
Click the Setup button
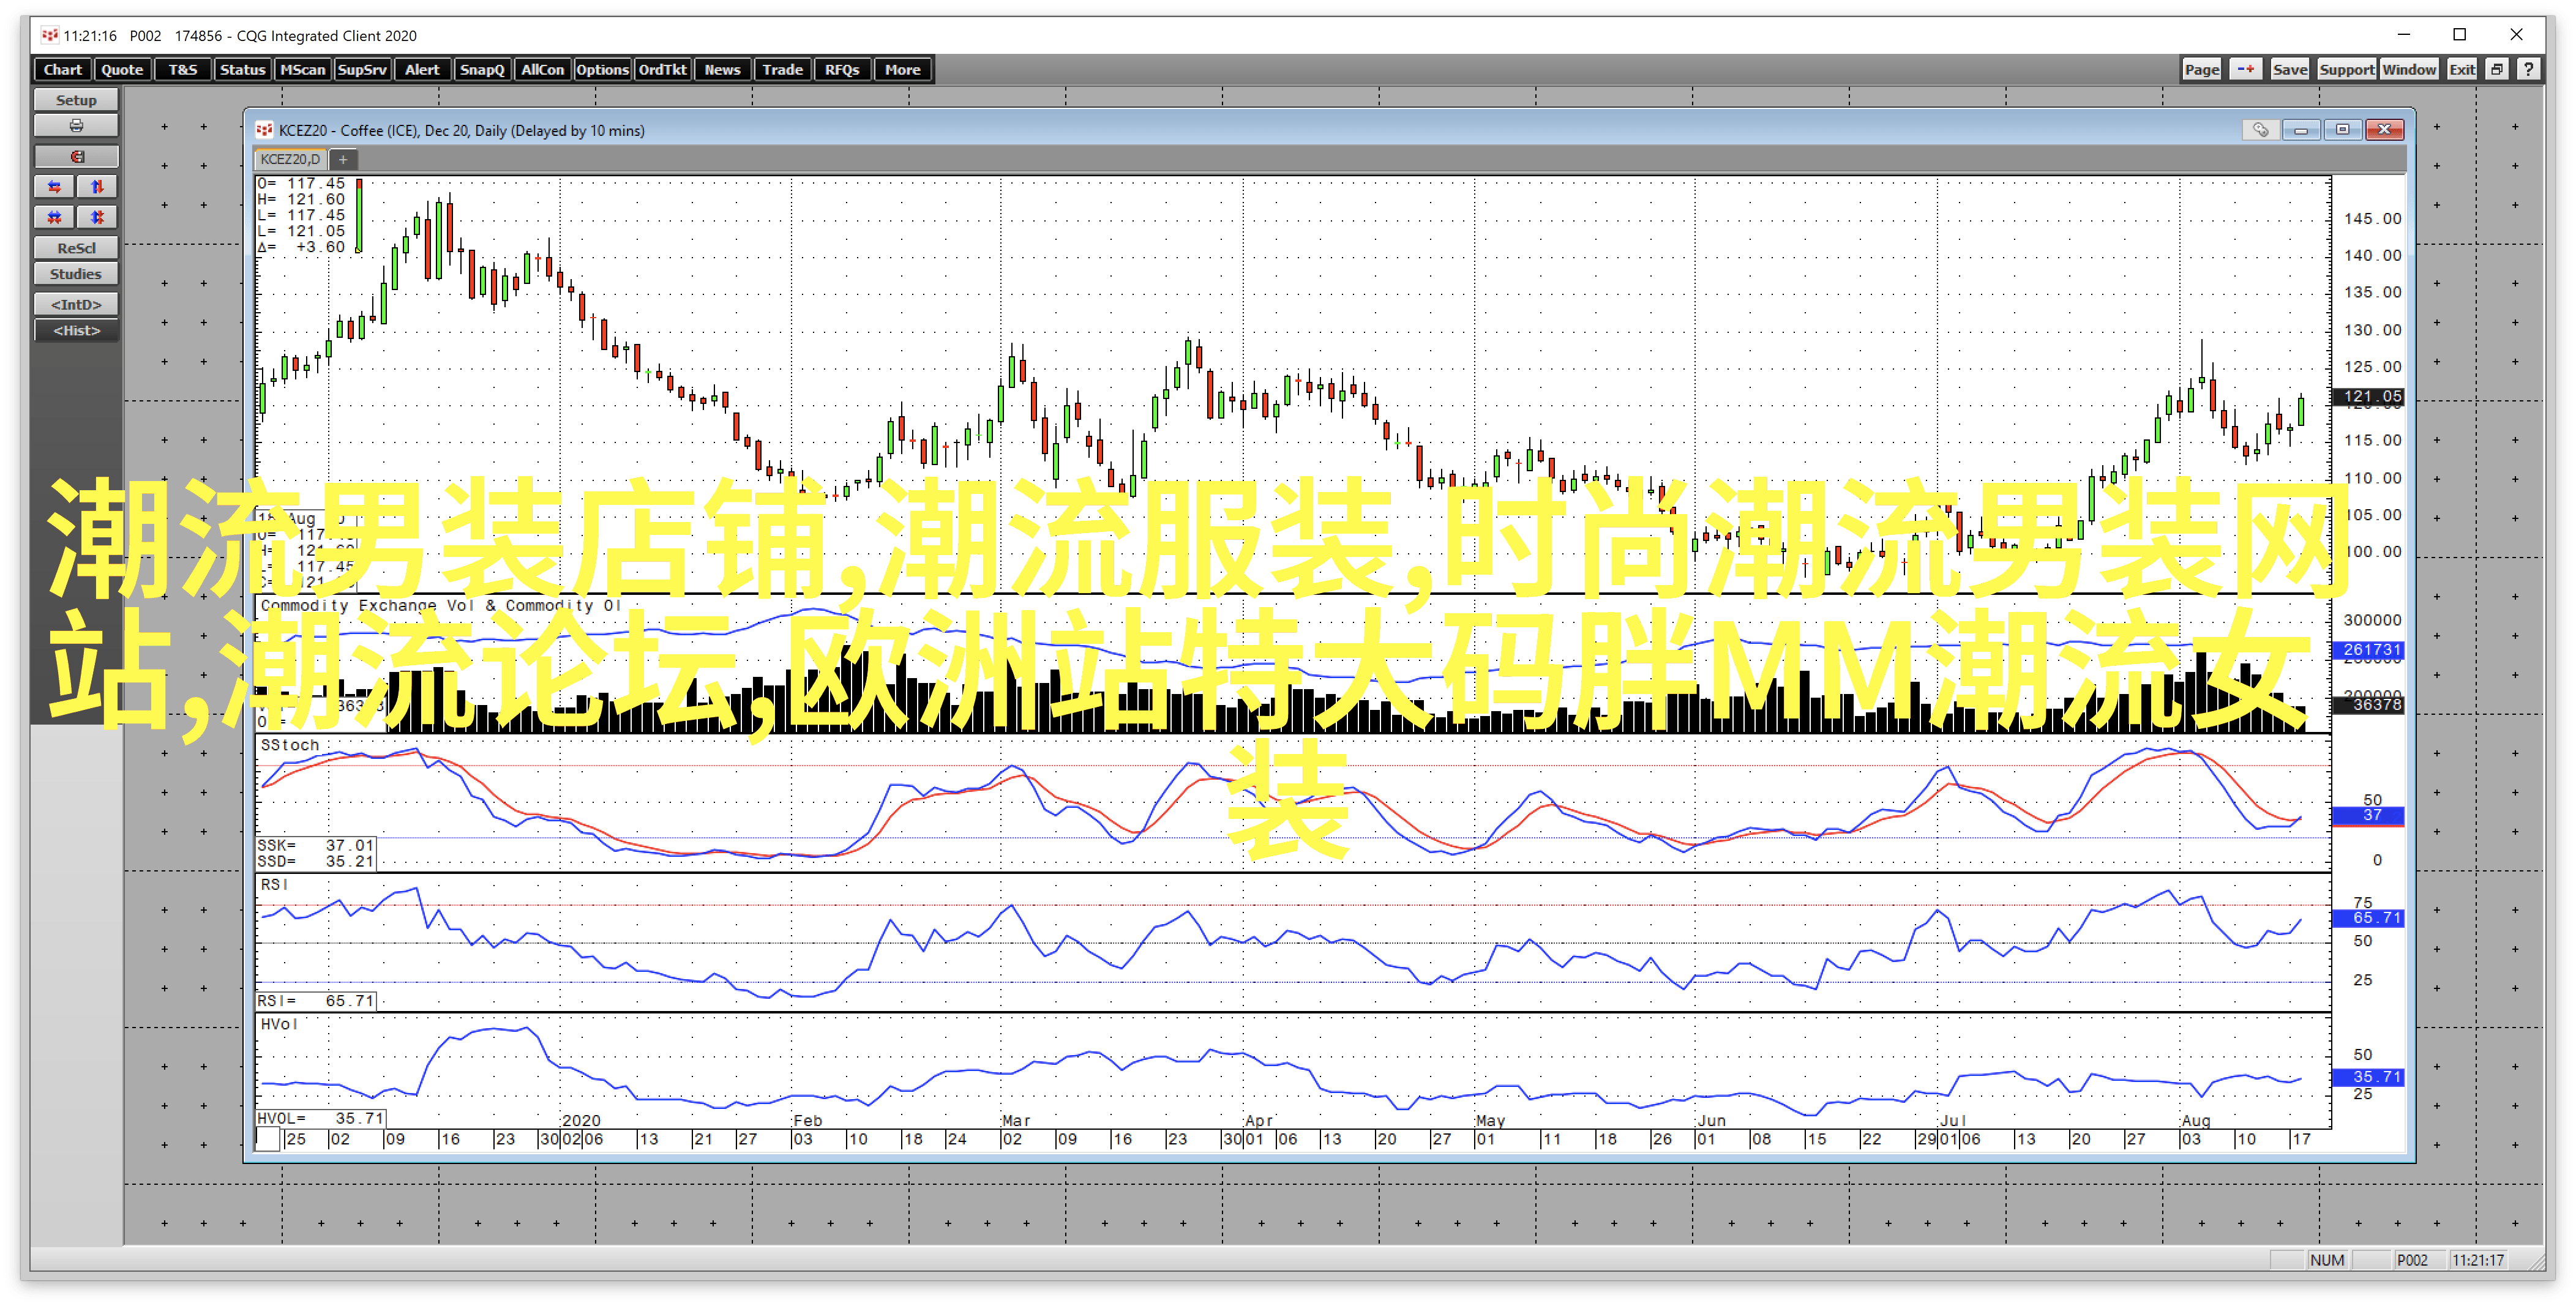click(76, 100)
